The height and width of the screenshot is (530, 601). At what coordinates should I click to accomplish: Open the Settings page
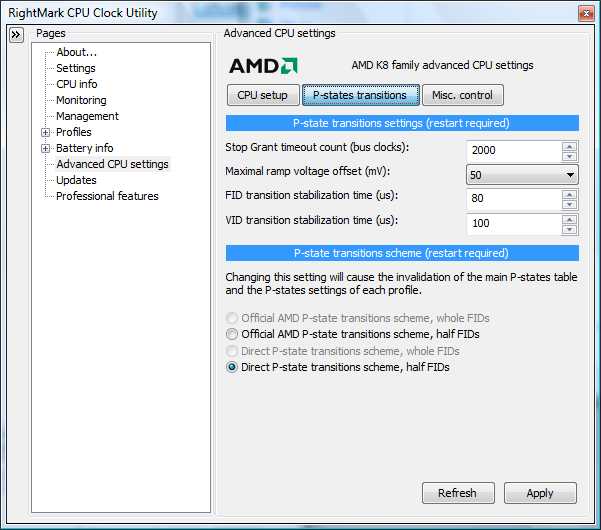pos(76,68)
